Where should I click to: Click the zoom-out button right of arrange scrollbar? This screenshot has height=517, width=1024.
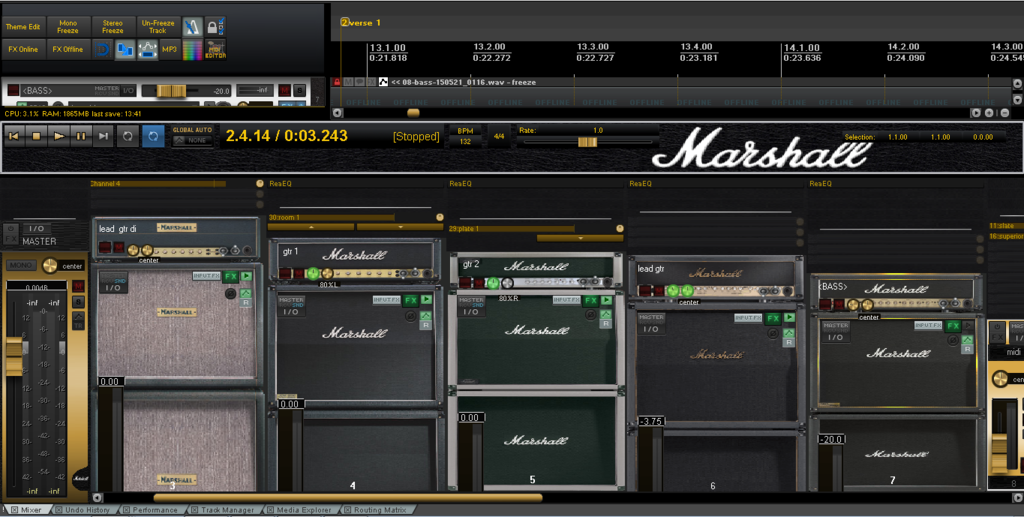coord(1005,112)
